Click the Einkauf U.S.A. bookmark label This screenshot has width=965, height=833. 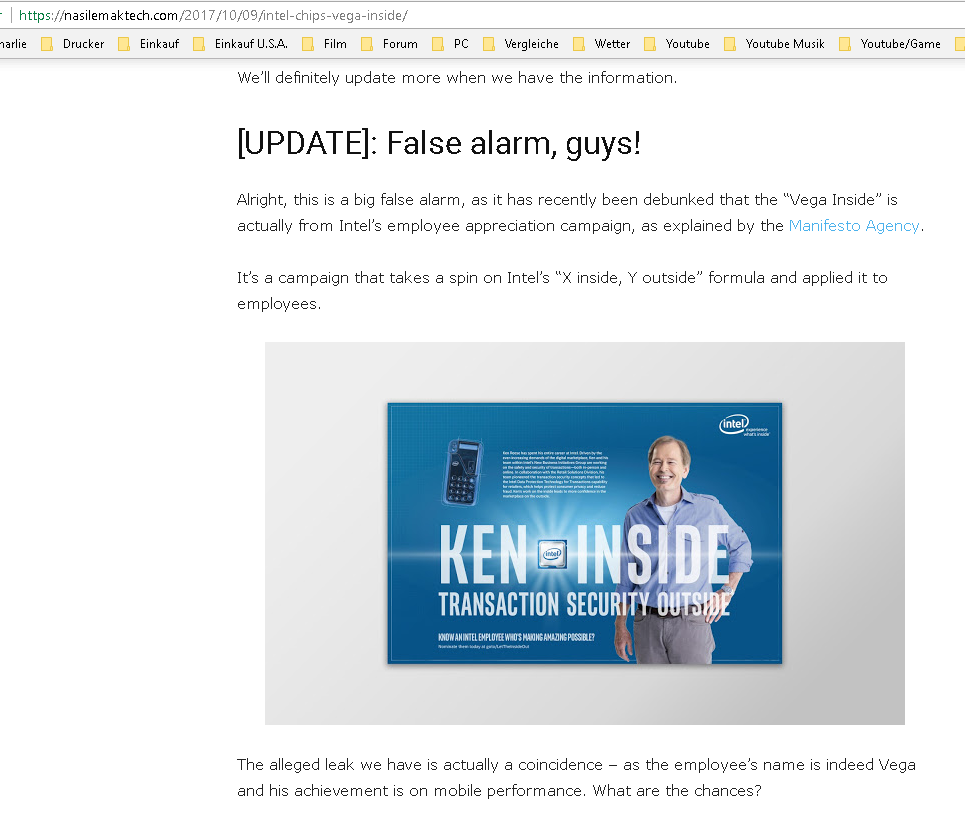pyautogui.click(x=251, y=44)
